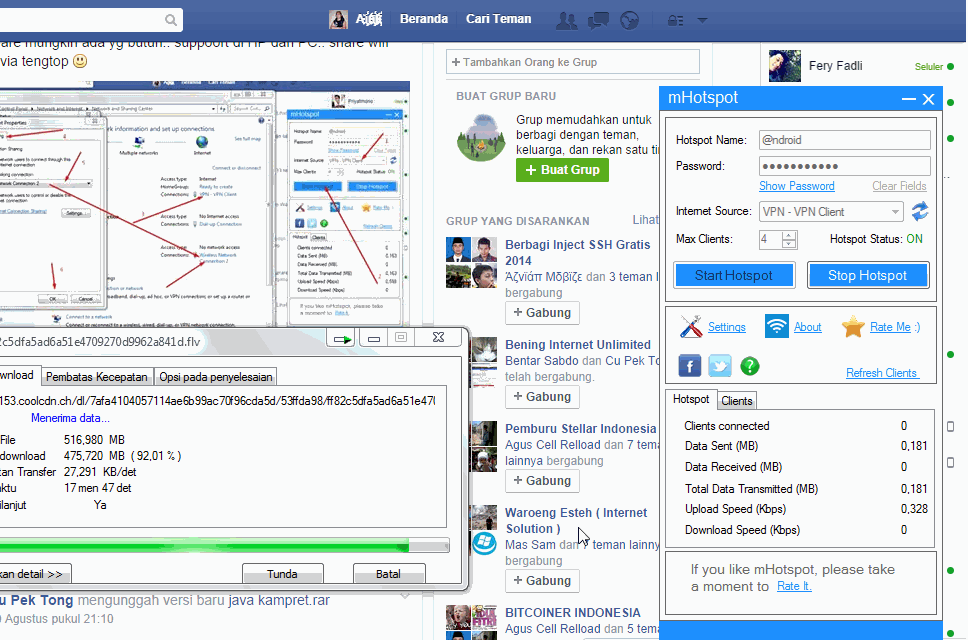Switch to the Hotspot tab
Viewport: 968px width, 640px height.
tap(691, 399)
